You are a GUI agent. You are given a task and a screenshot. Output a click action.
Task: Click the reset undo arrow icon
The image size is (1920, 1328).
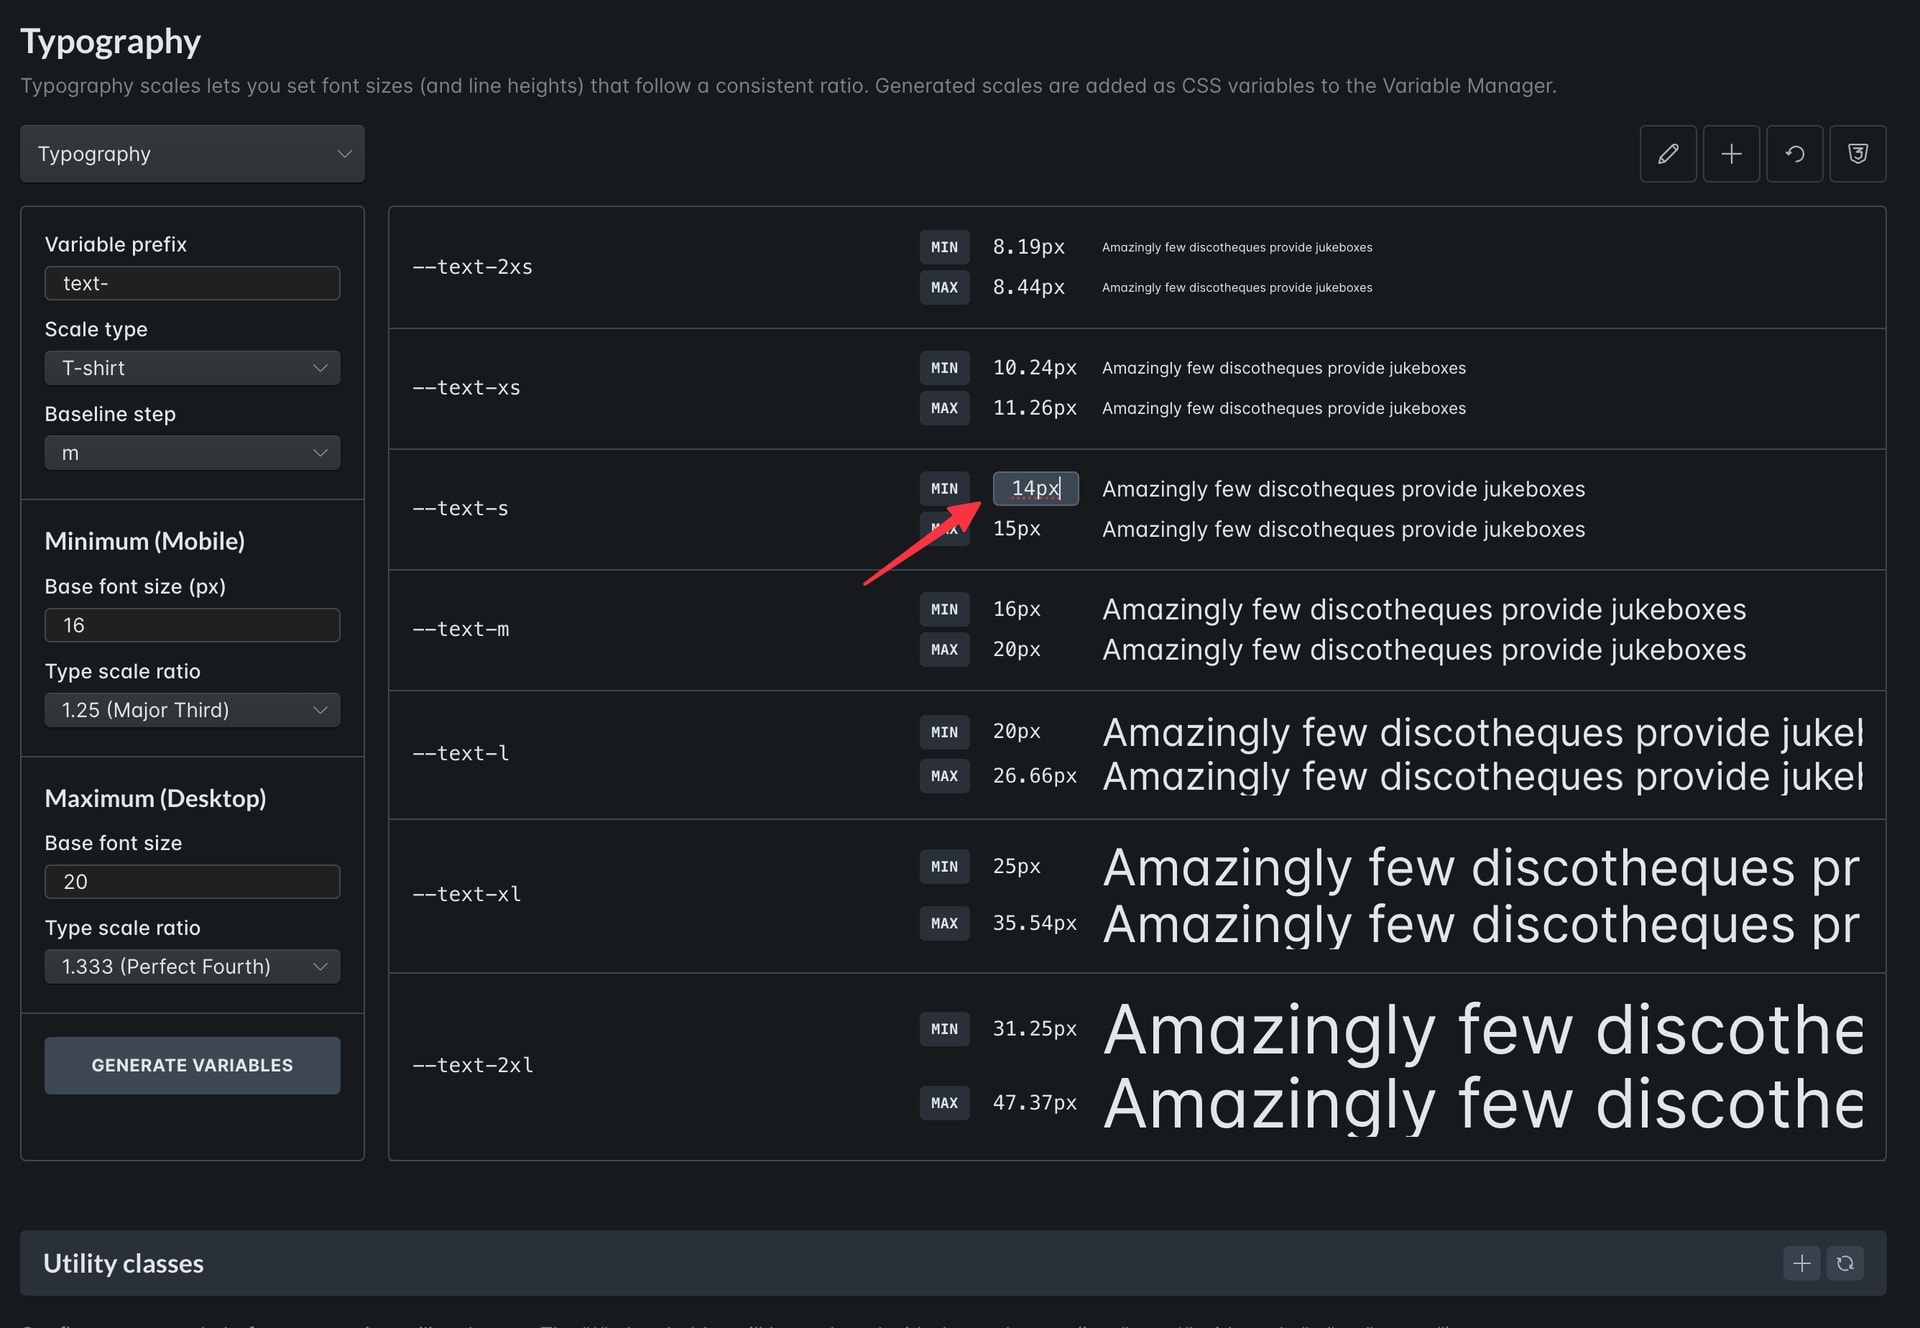1794,154
